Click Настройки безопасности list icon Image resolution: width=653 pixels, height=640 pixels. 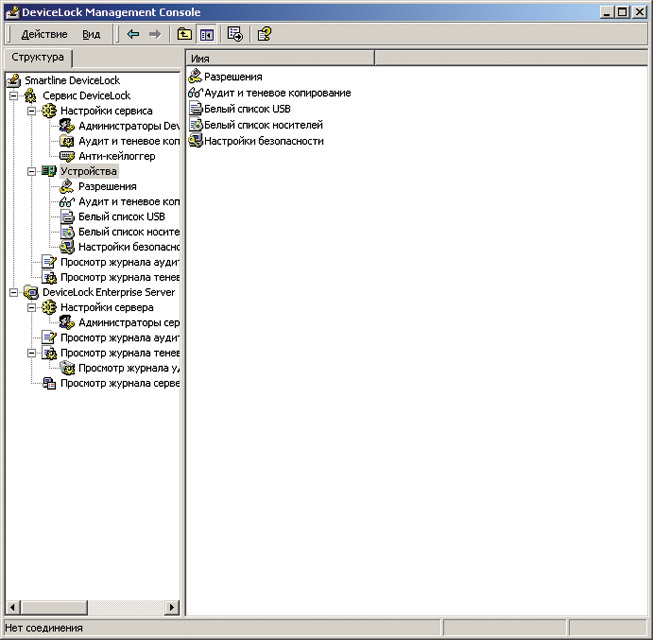[x=195, y=141]
